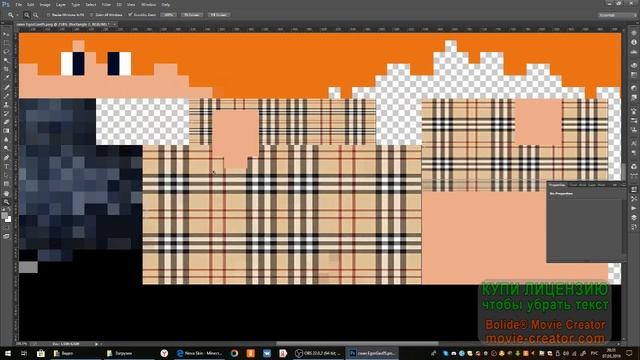Click the vertical canvas scrollbar
This screenshot has height=360, width=640.
tap(623, 171)
